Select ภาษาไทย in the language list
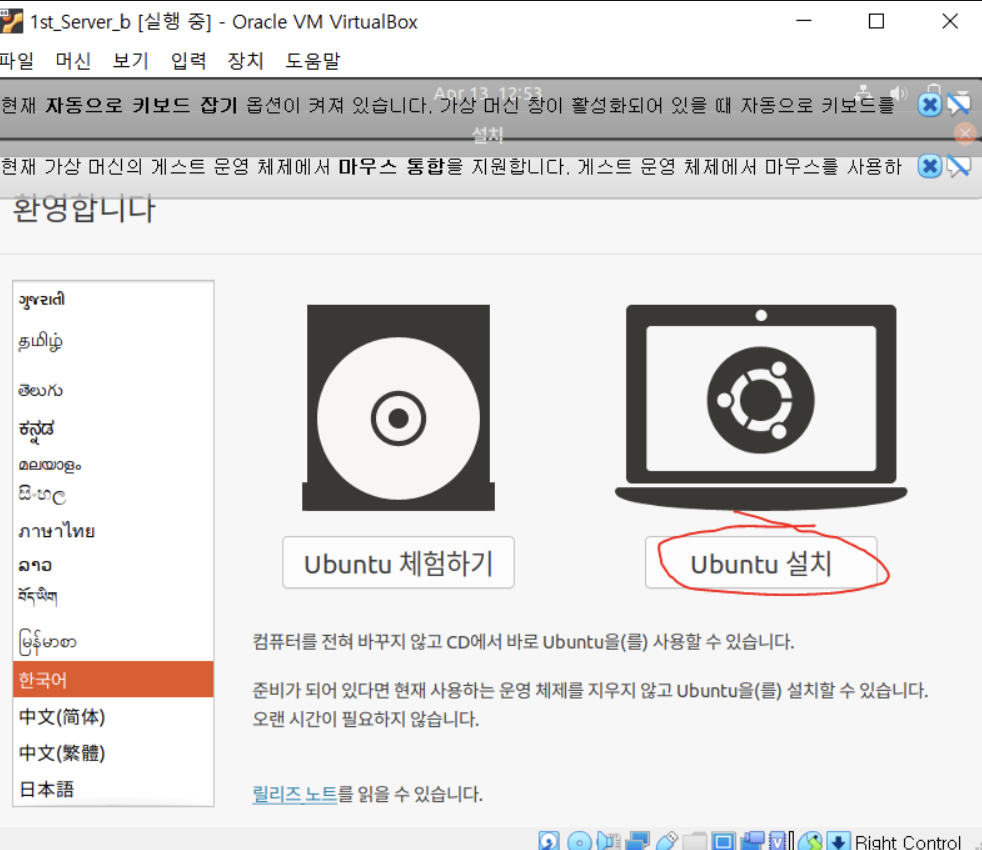The image size is (982, 850). (x=113, y=531)
